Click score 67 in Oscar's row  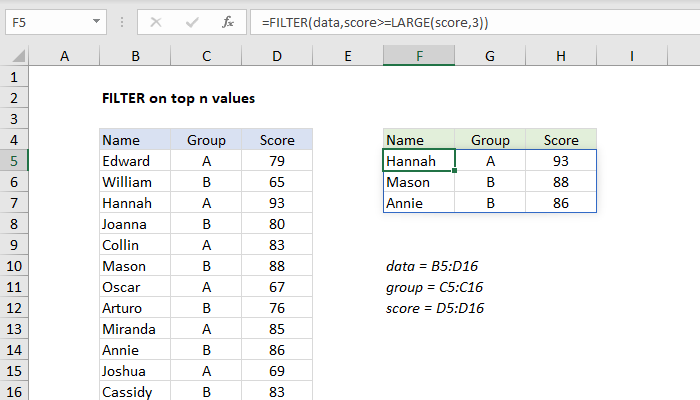[x=277, y=287]
